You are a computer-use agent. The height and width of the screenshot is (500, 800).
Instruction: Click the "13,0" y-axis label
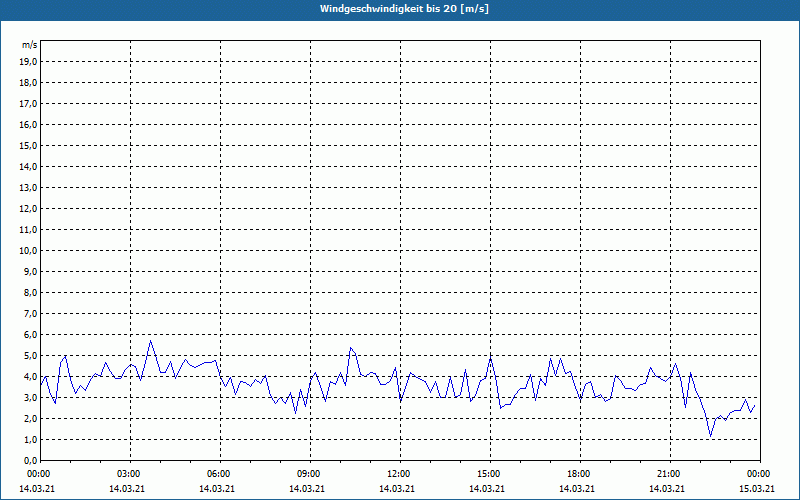pos(28,188)
